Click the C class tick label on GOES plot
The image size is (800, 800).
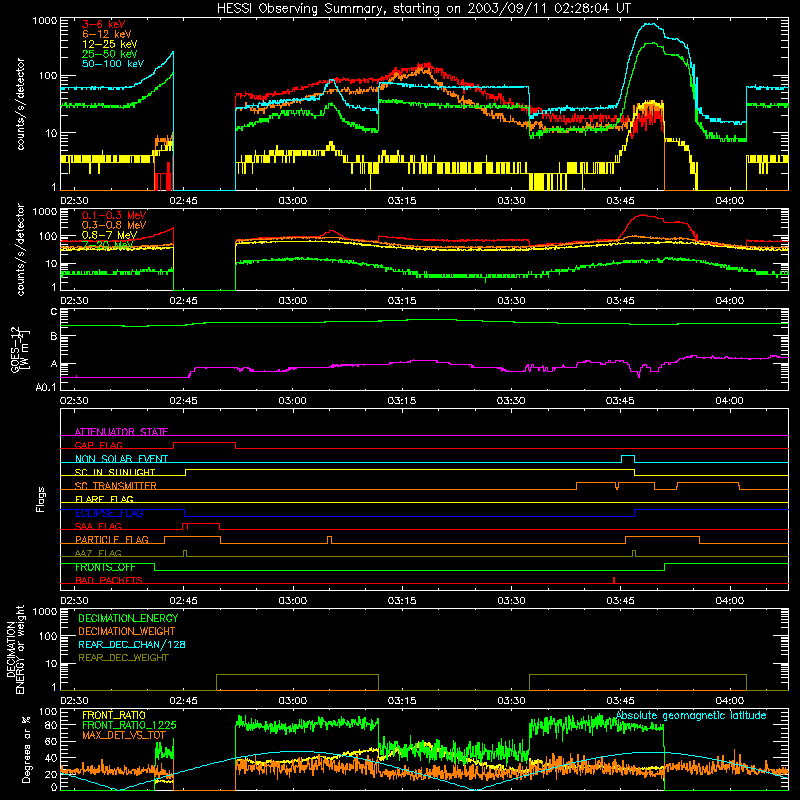pyautogui.click(x=54, y=312)
